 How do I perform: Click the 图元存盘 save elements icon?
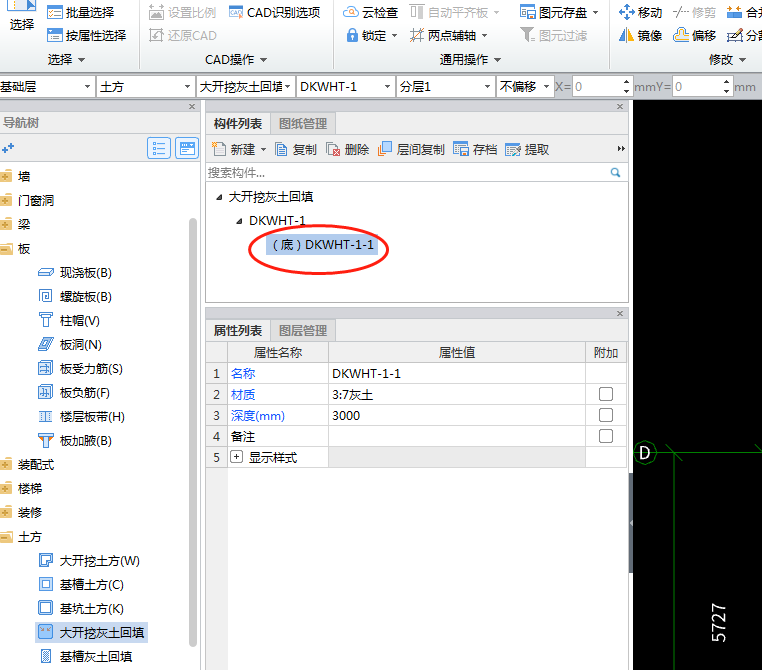527,12
